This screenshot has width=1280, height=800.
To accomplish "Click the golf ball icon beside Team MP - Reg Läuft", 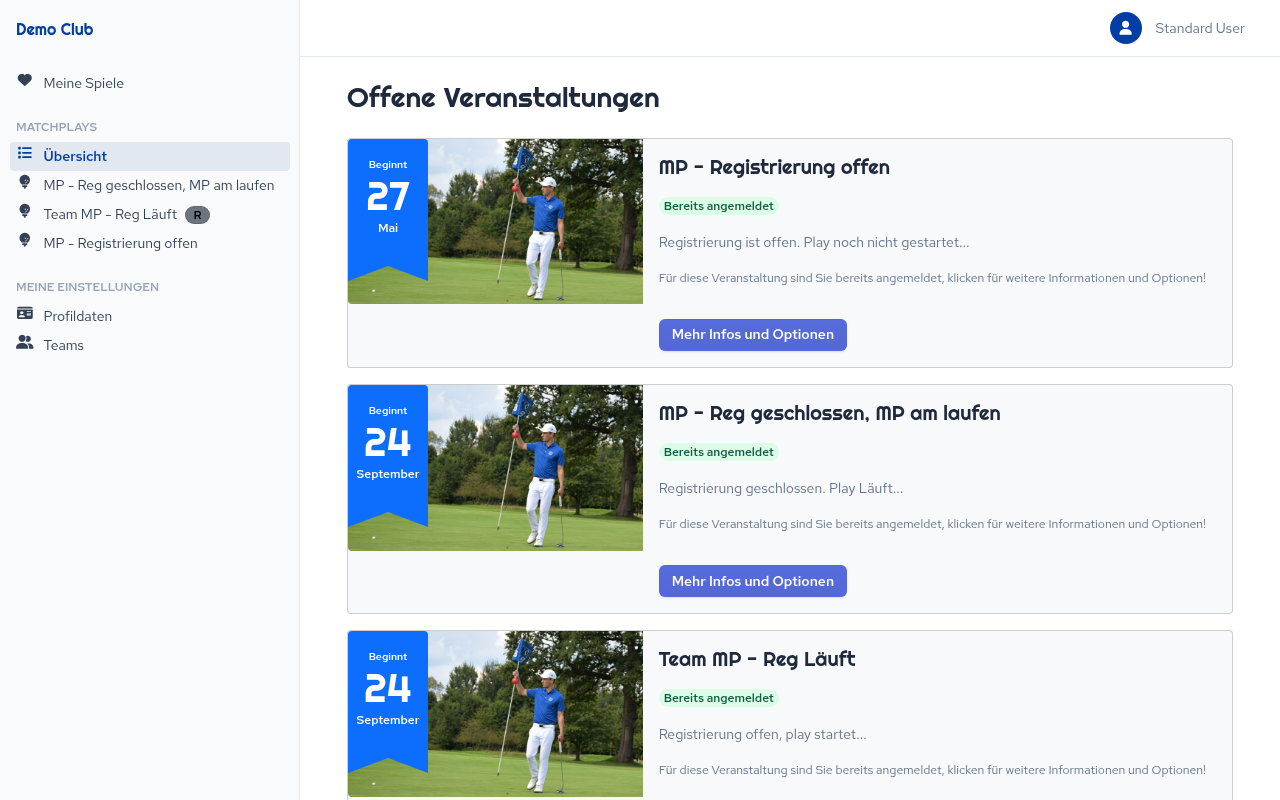I will (x=25, y=212).
